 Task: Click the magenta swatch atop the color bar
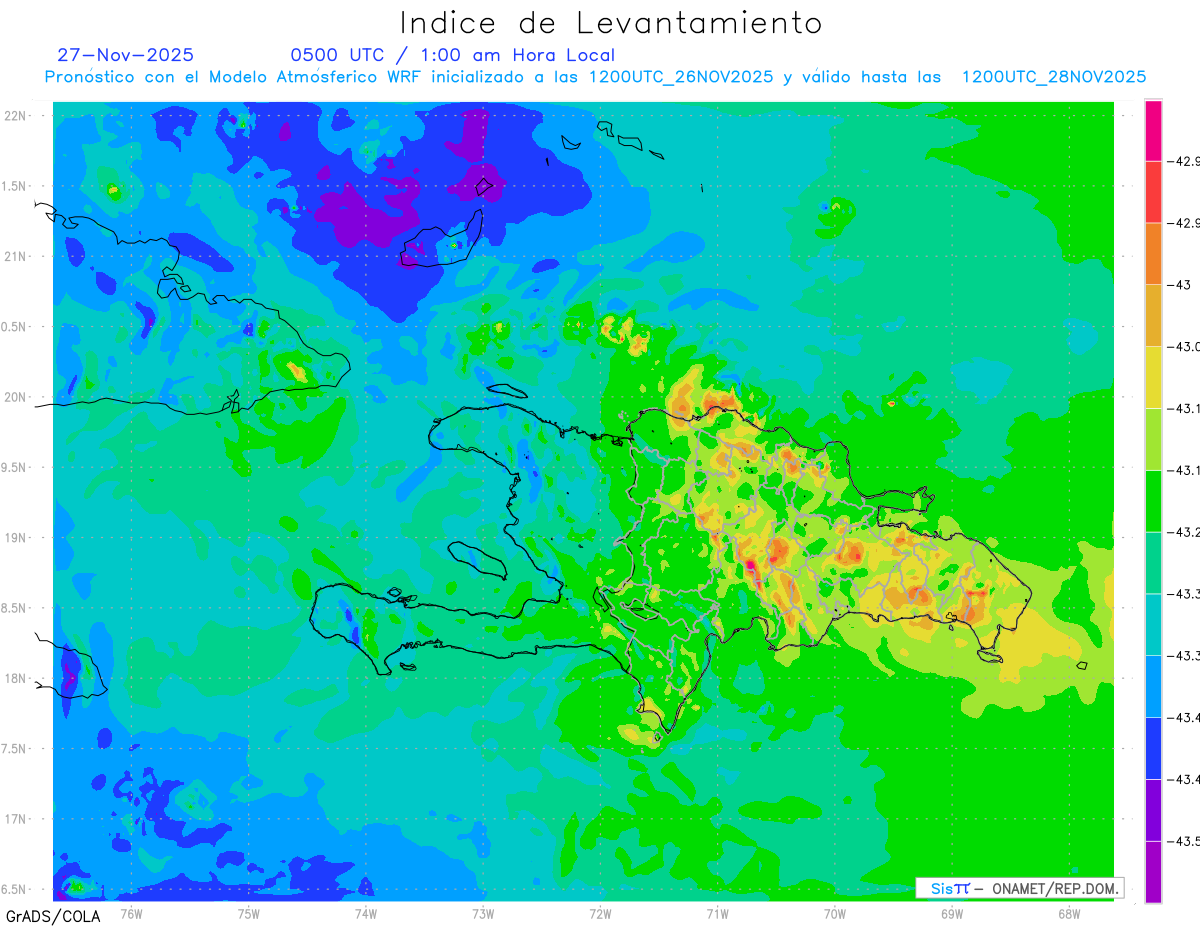[1153, 130]
